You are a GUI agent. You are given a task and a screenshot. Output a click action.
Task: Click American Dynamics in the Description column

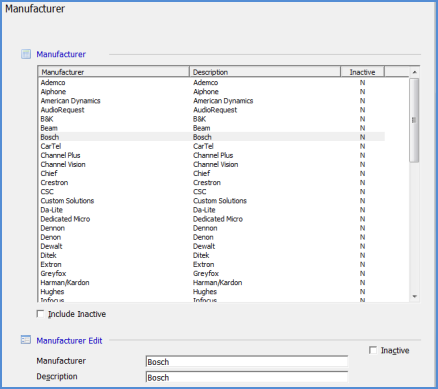(x=223, y=101)
